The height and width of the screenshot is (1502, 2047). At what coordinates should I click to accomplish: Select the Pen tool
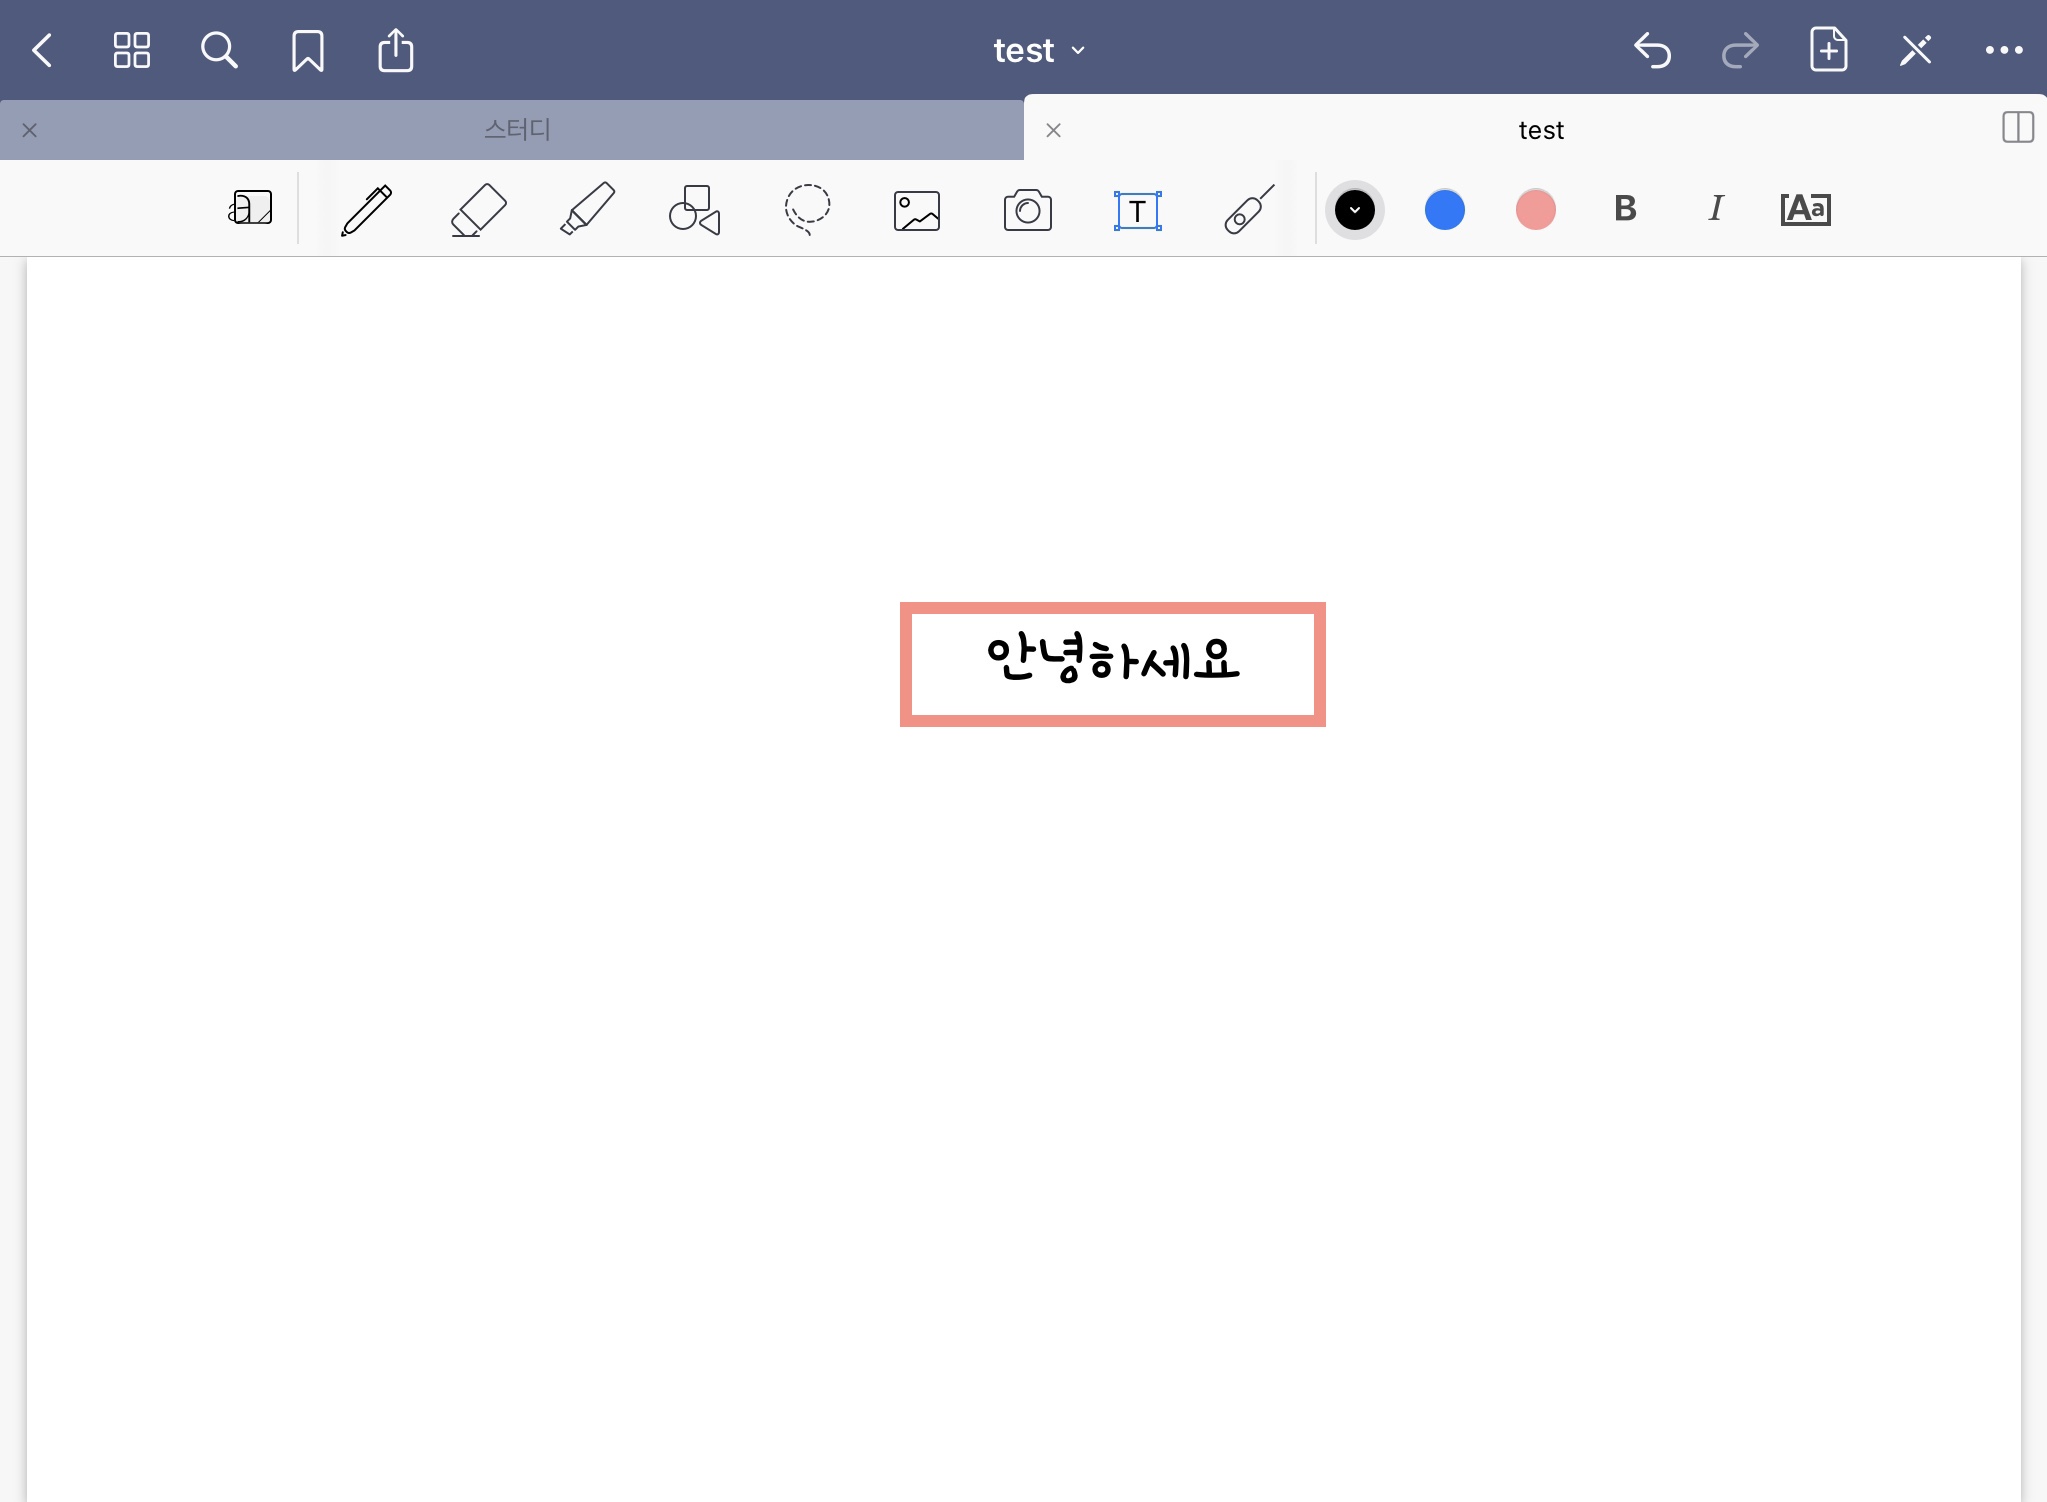(367, 210)
